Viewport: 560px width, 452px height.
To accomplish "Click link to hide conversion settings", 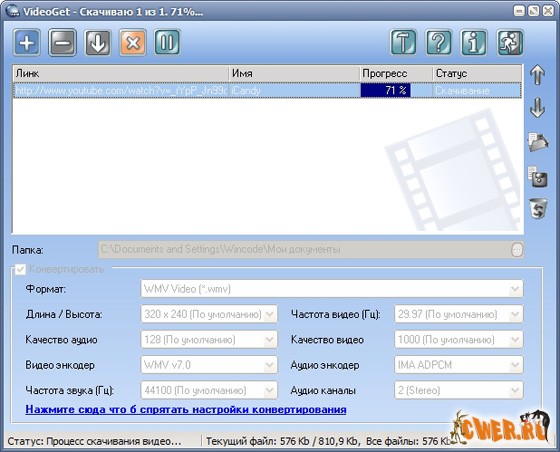I will (x=186, y=410).
